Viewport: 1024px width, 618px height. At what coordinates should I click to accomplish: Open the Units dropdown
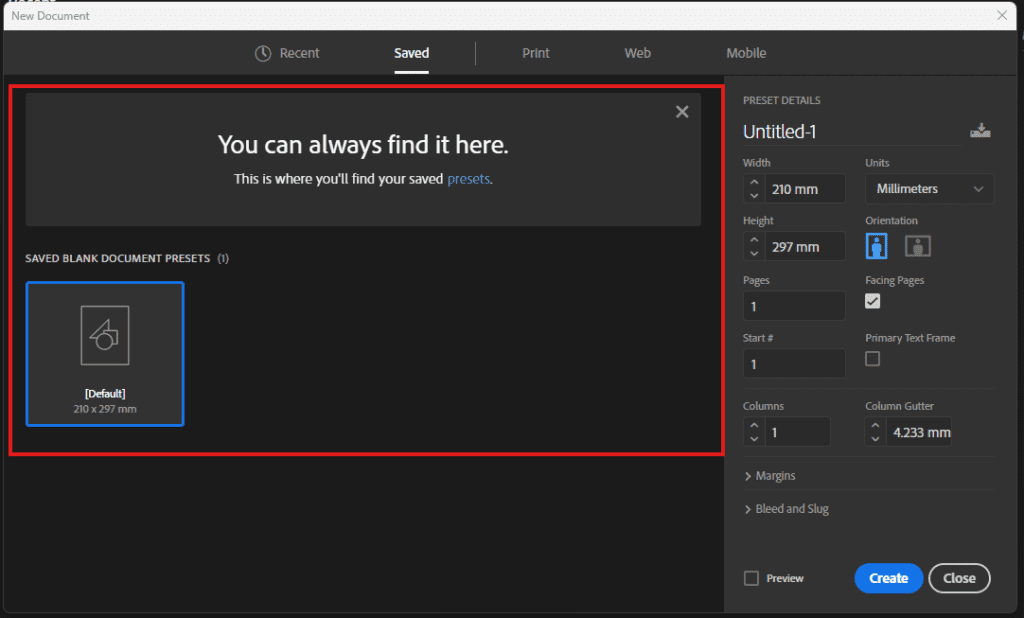(929, 188)
